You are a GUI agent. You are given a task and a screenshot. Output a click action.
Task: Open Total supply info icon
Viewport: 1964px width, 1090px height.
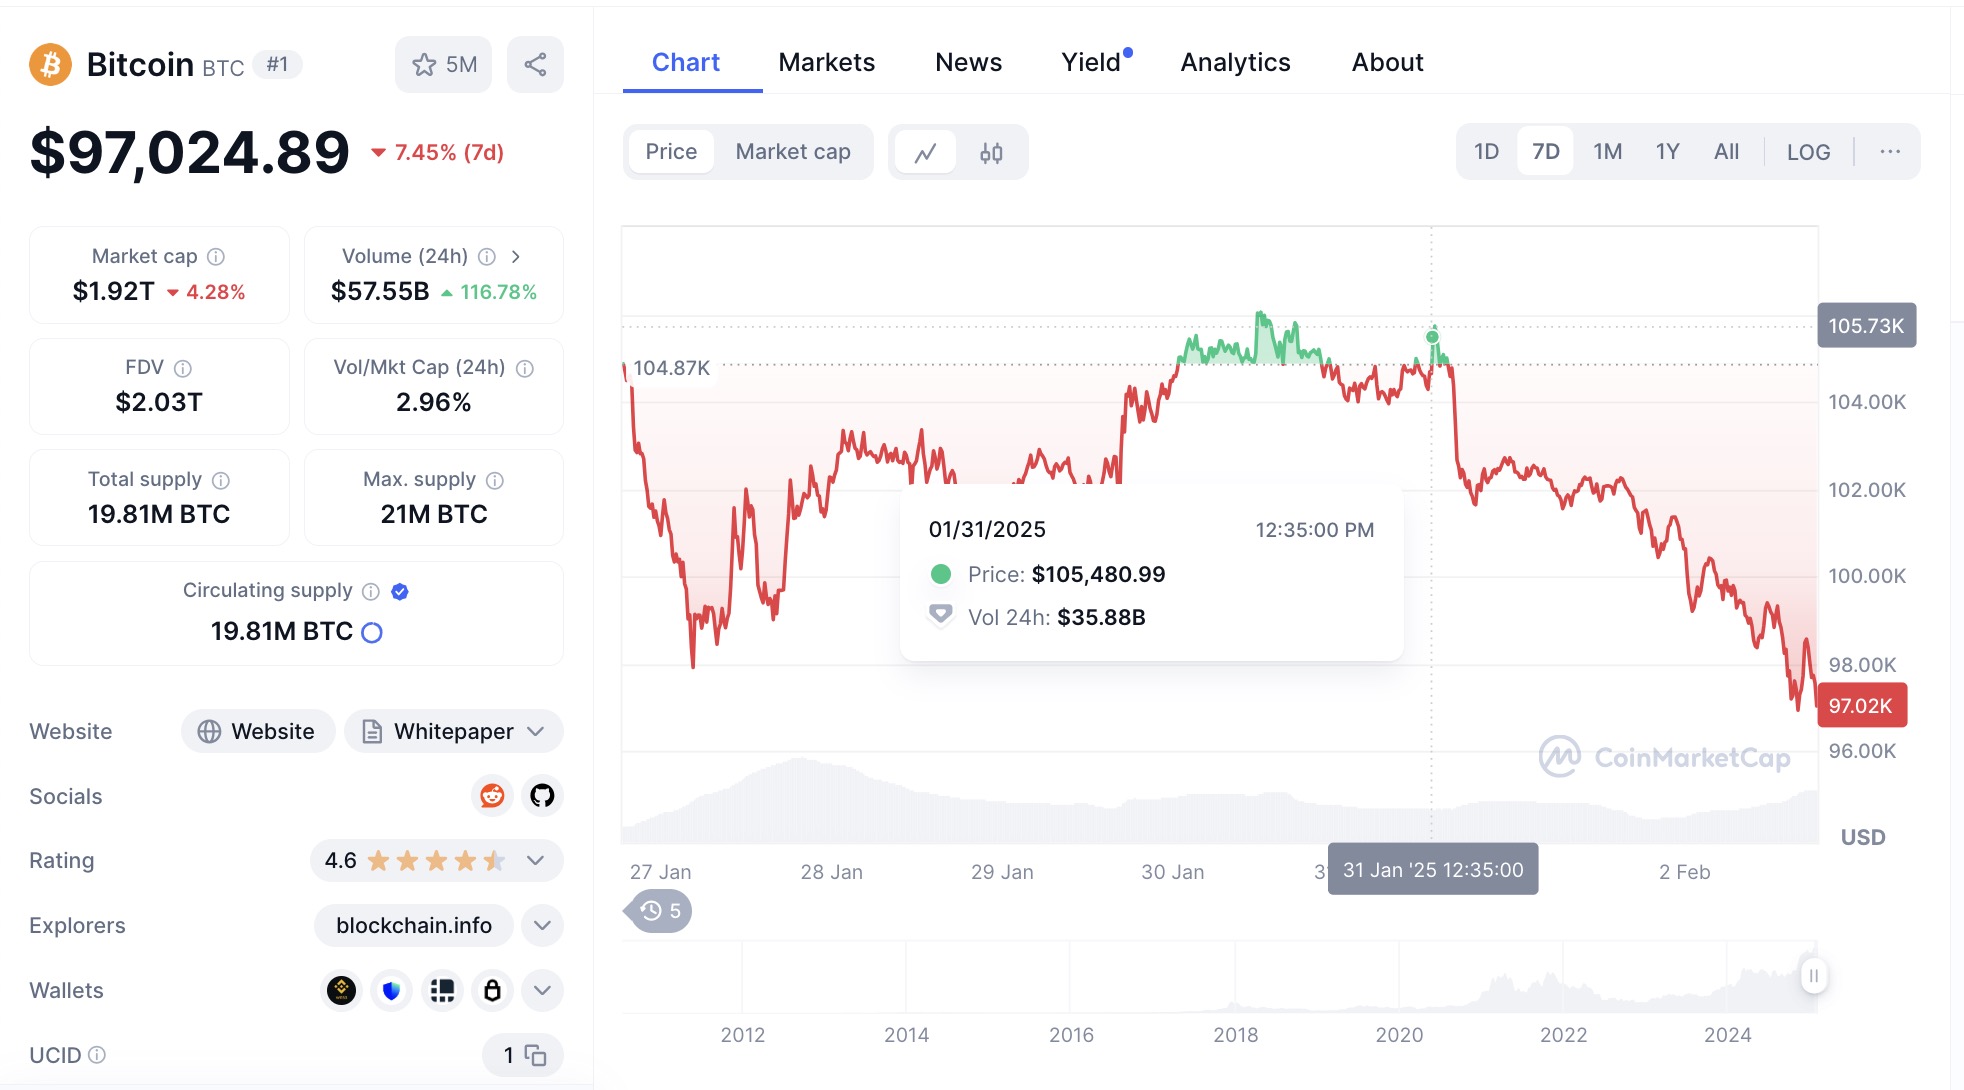pyautogui.click(x=221, y=480)
